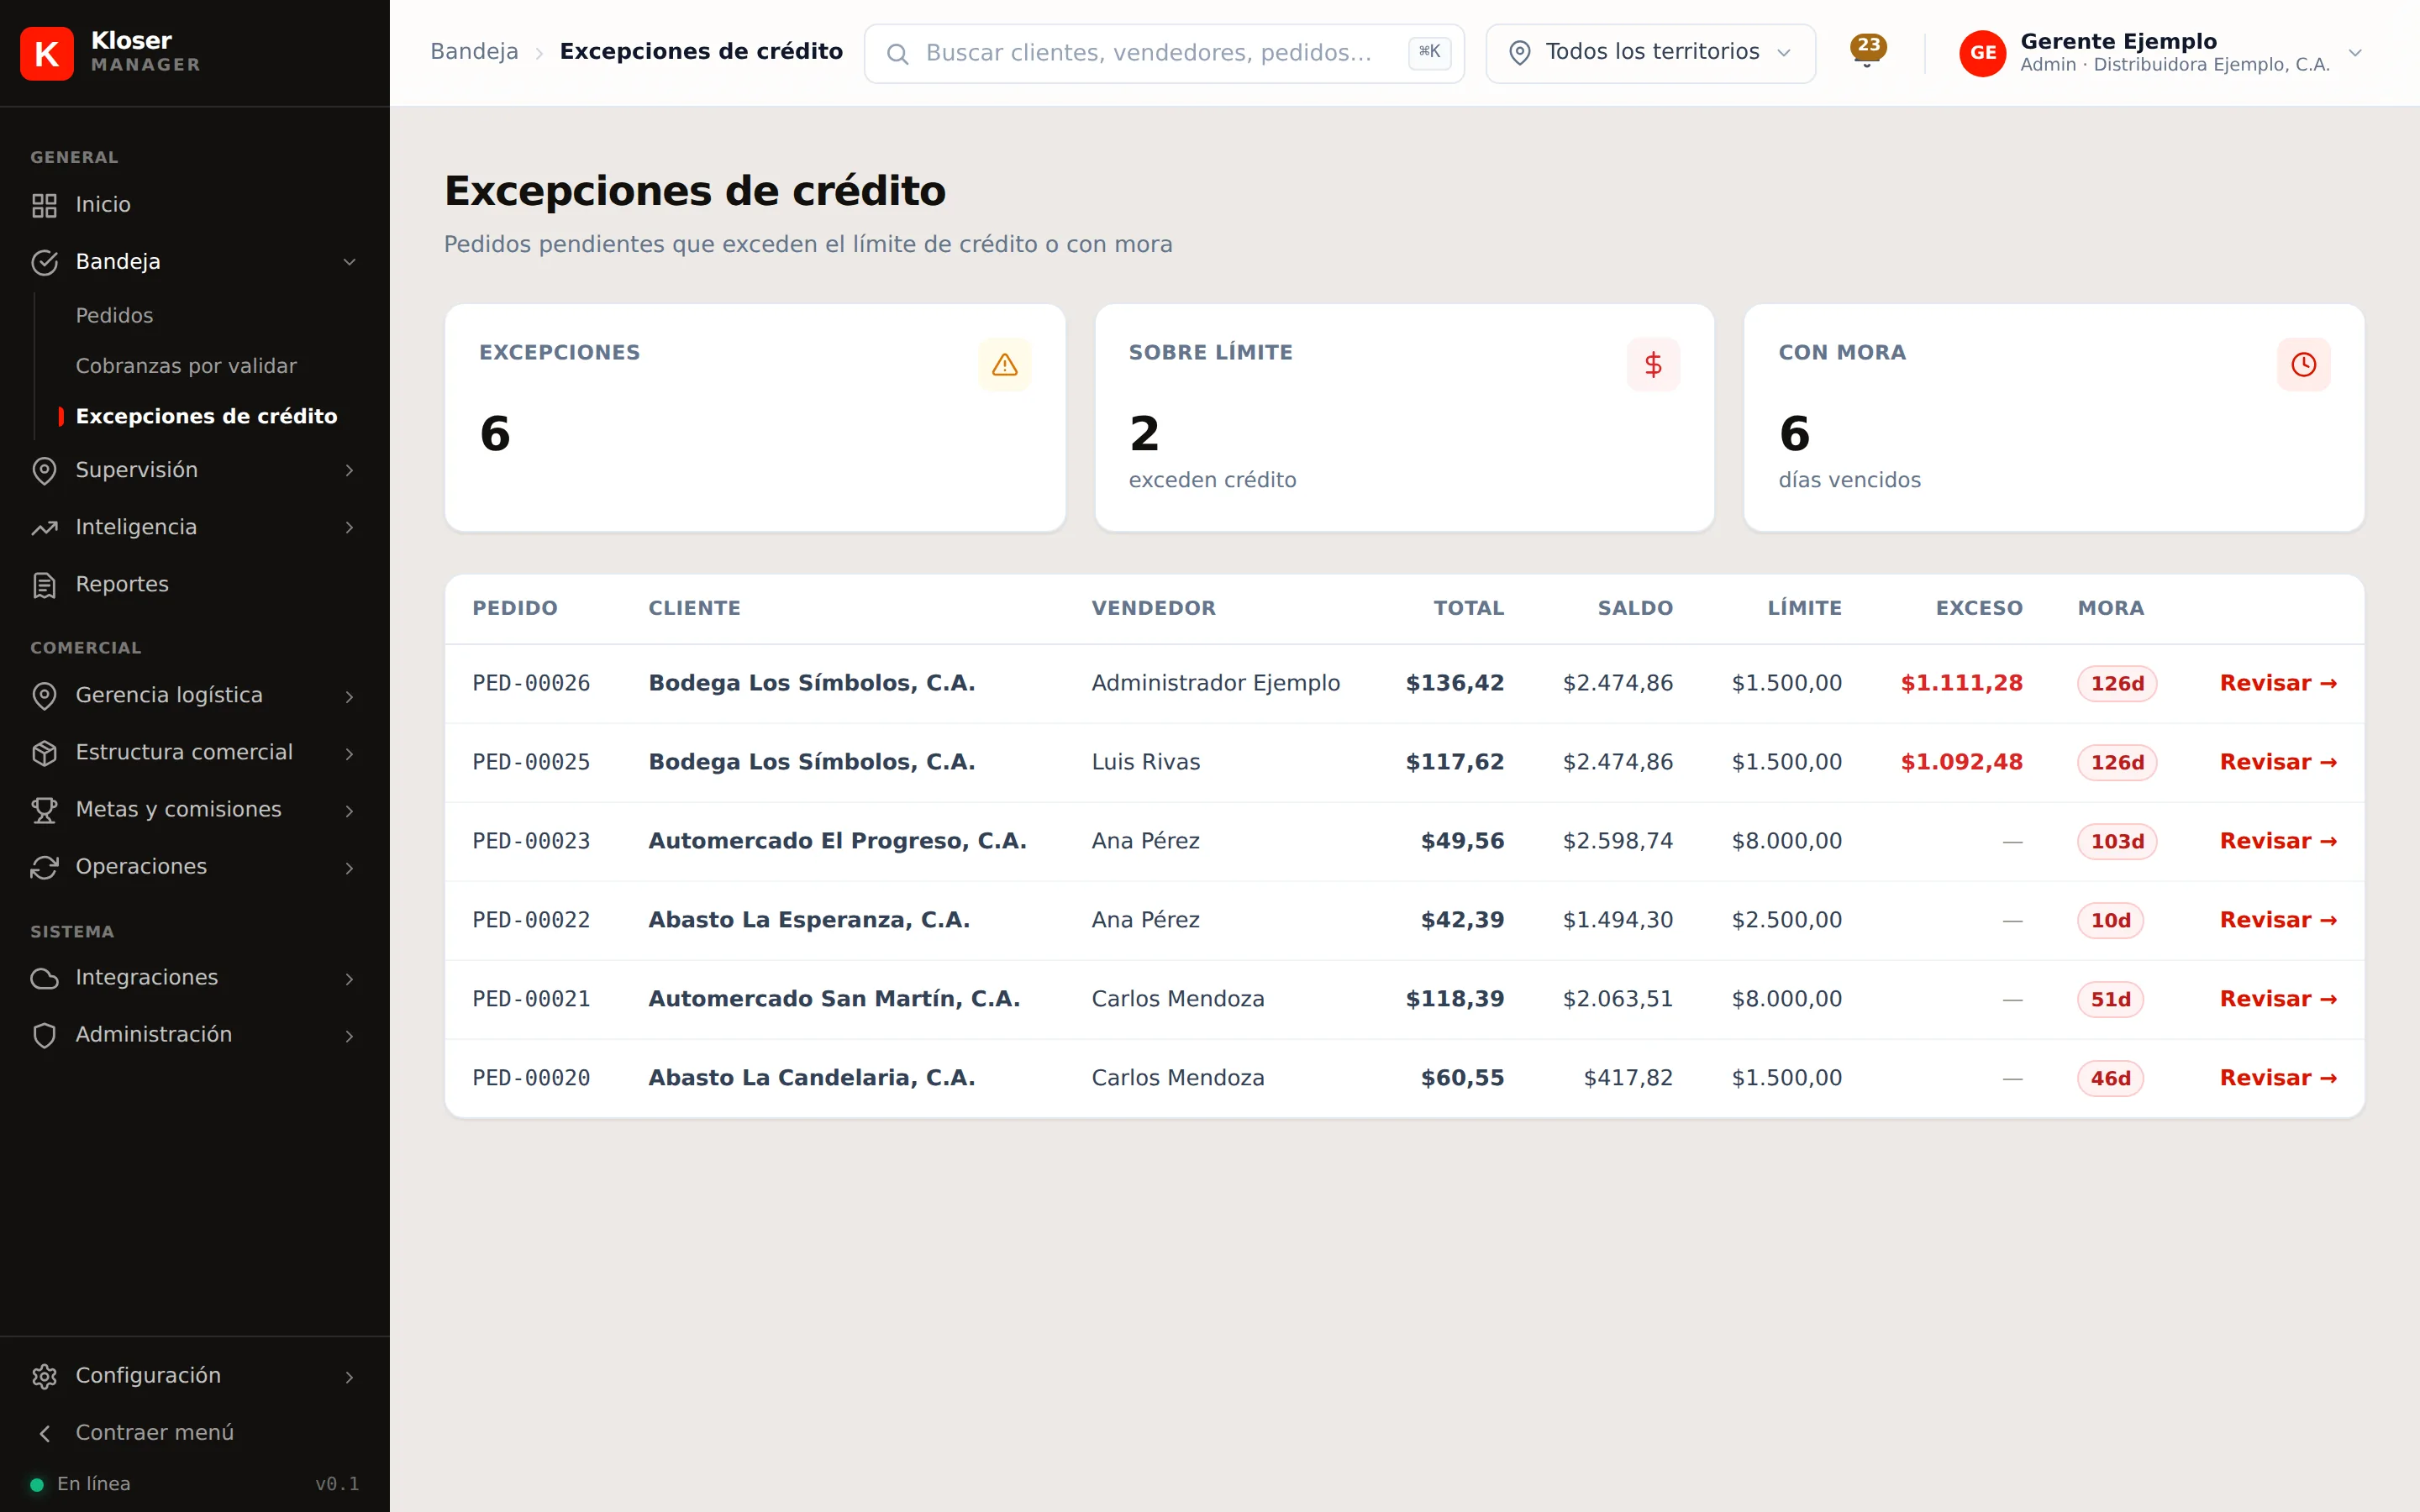
Task: Click the Operaciones refresh icon
Action: tap(44, 866)
